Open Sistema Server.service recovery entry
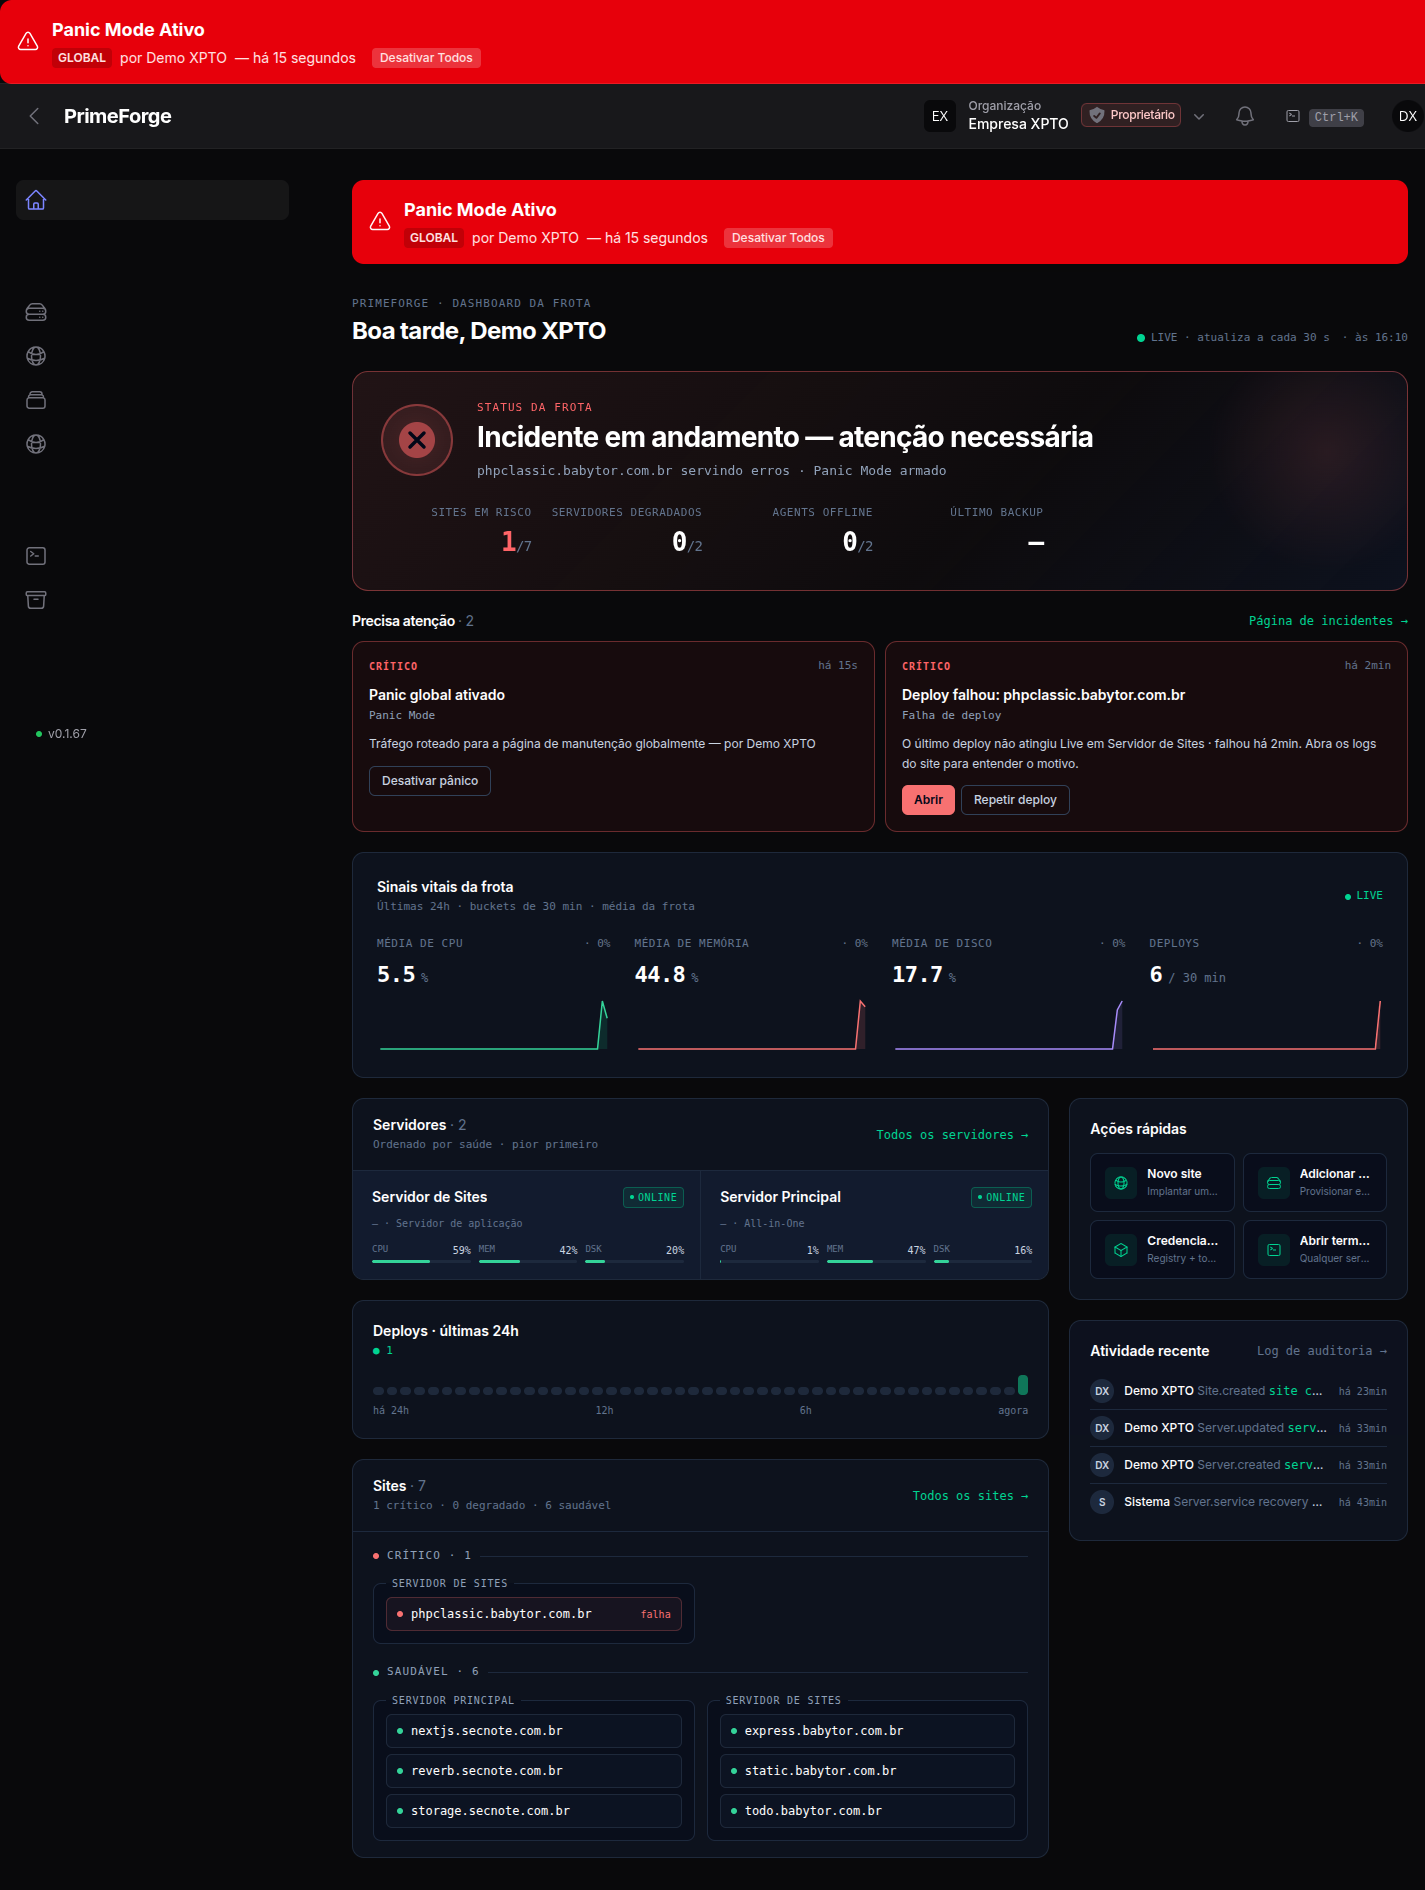 point(1238,1502)
